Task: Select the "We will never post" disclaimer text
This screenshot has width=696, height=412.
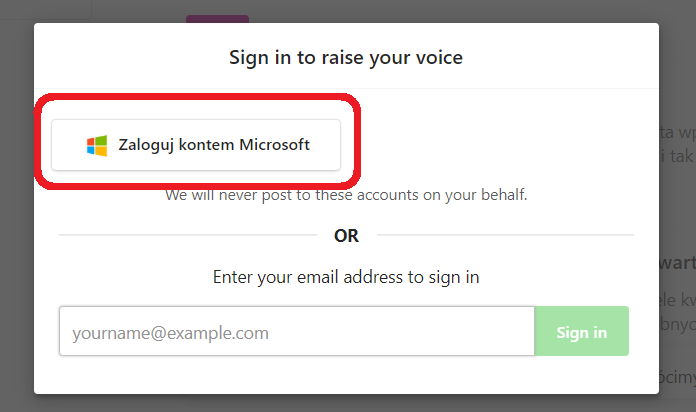Action: pos(346,195)
